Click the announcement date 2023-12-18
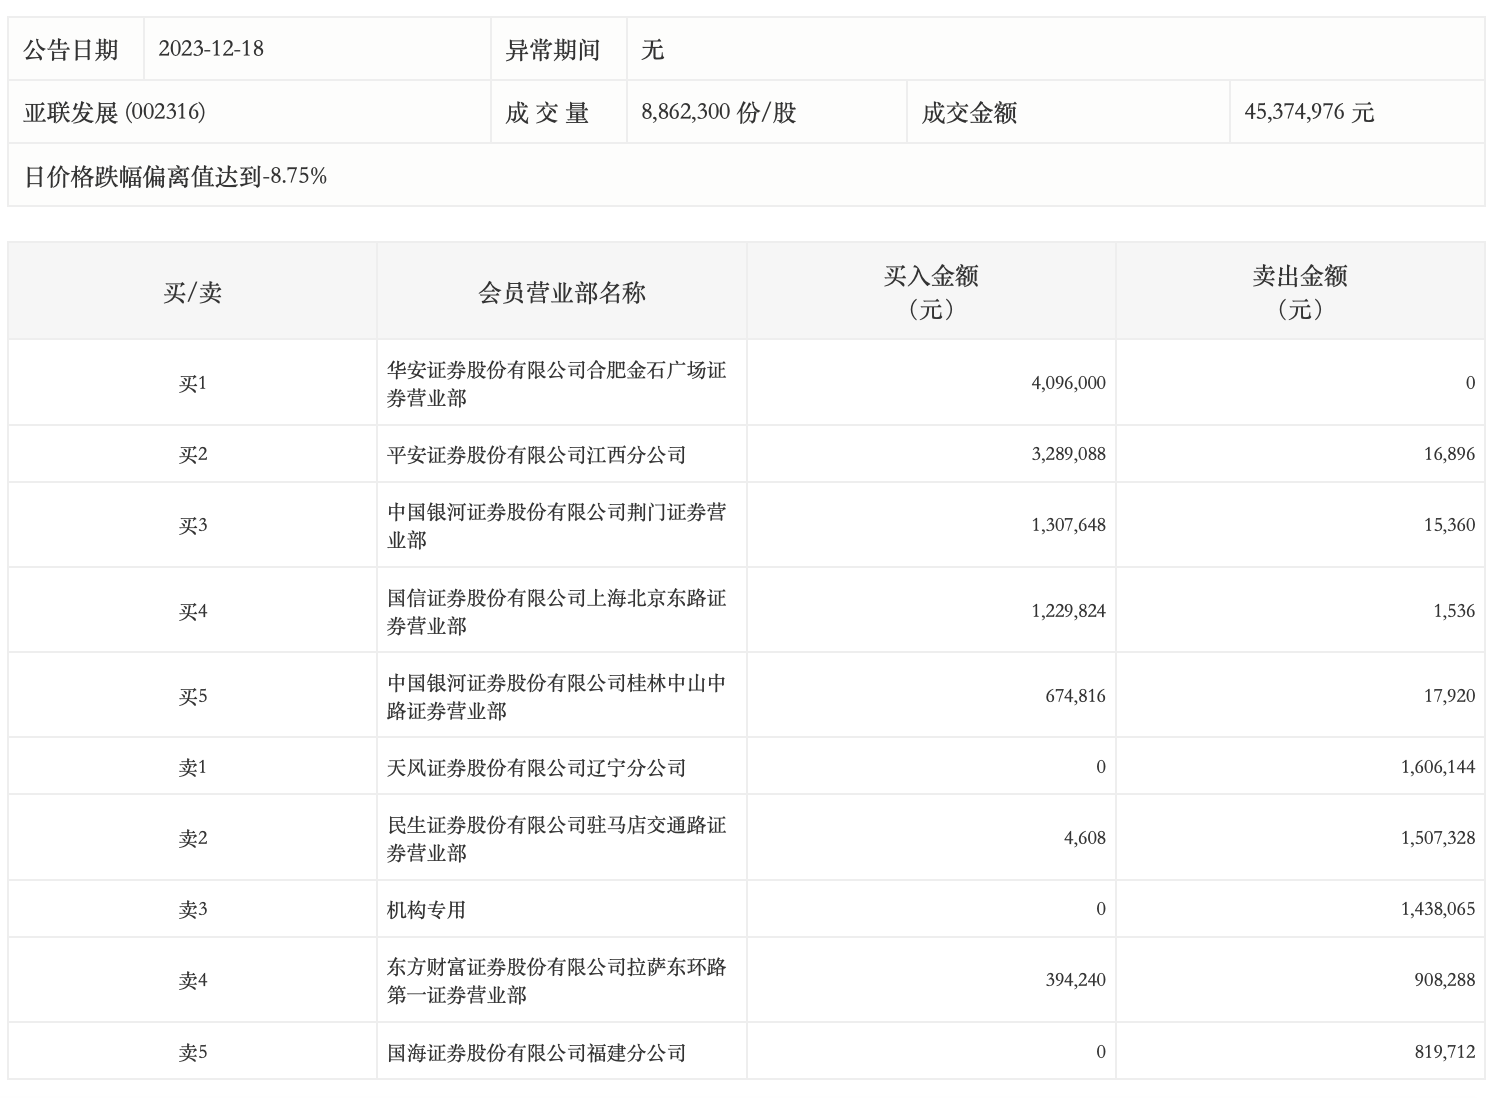This screenshot has height=1098, width=1494. (210, 49)
